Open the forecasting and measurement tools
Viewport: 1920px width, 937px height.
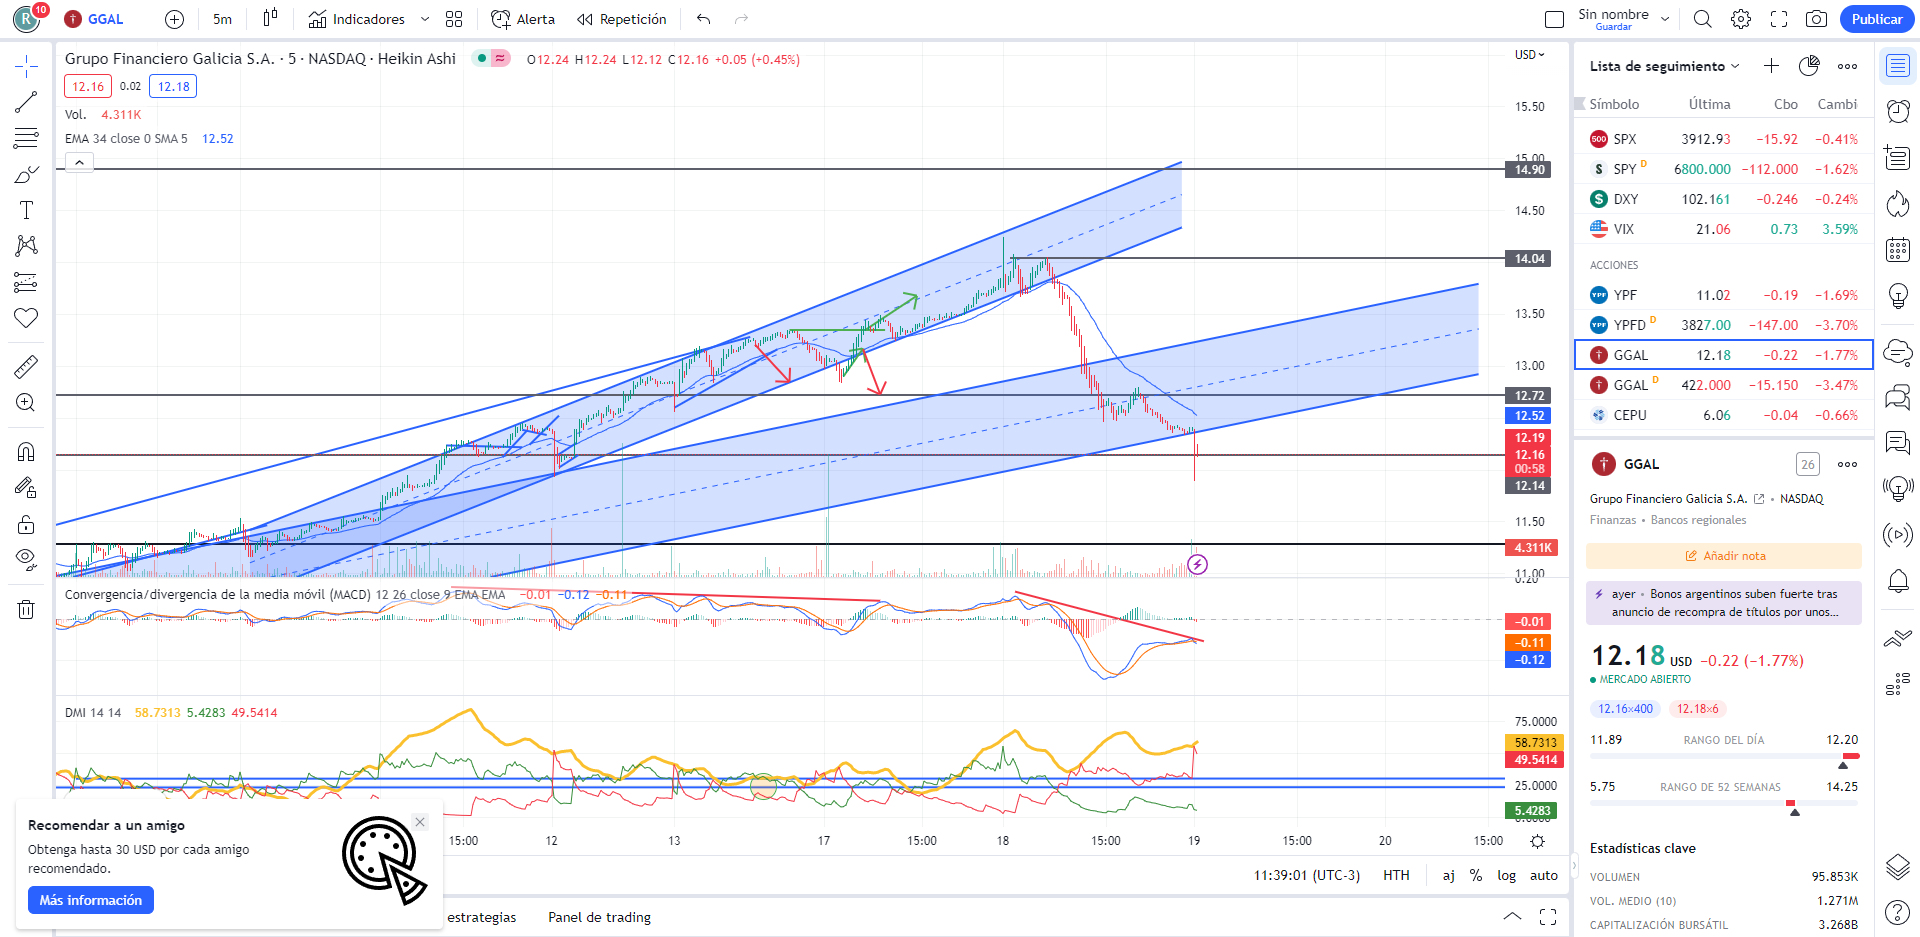pyautogui.click(x=26, y=282)
